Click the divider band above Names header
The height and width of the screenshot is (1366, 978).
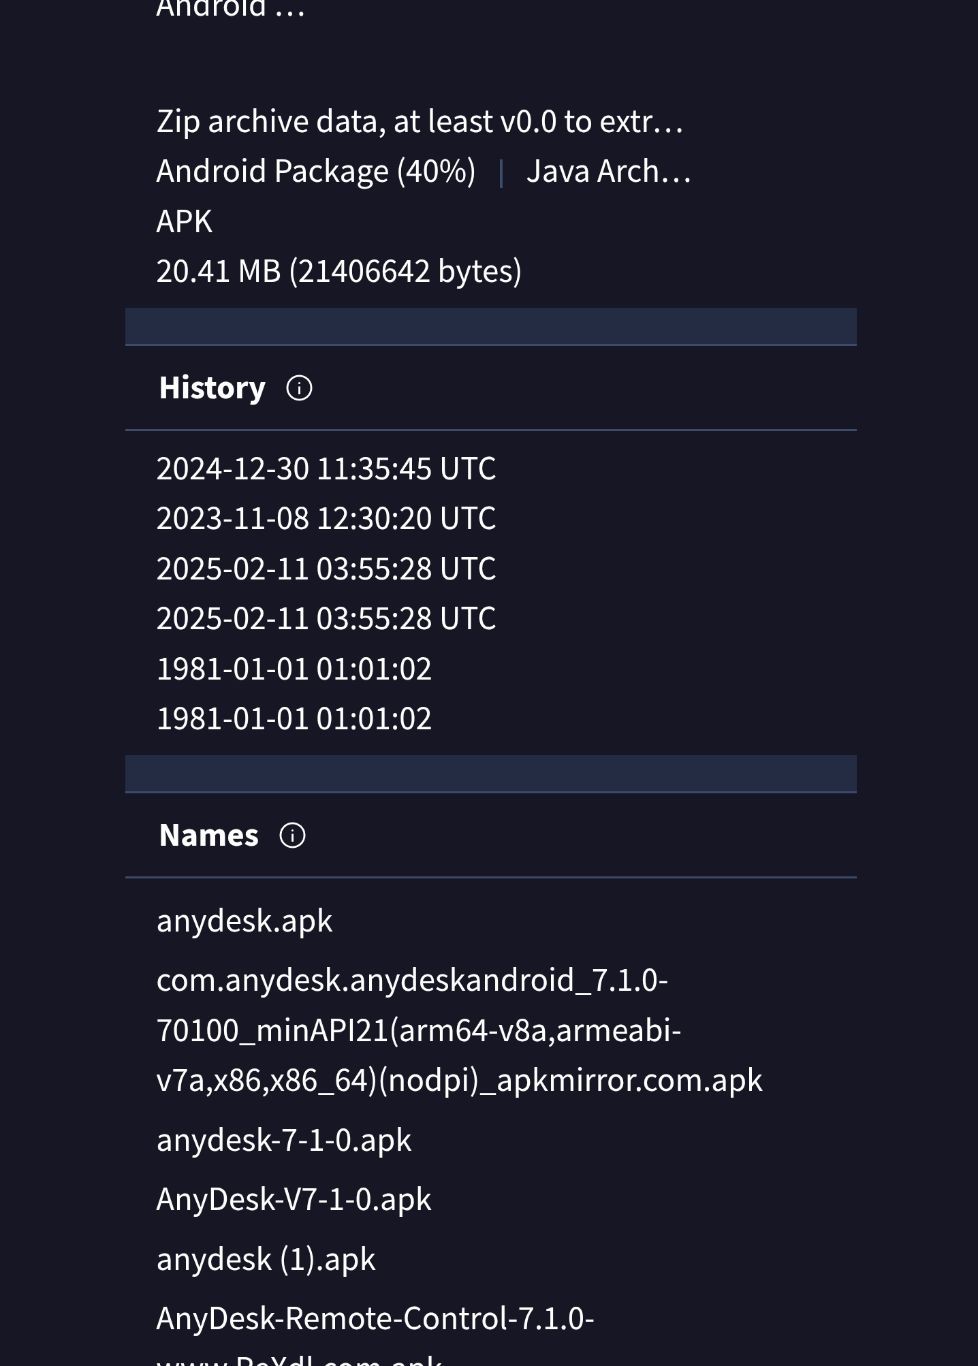[x=491, y=774]
